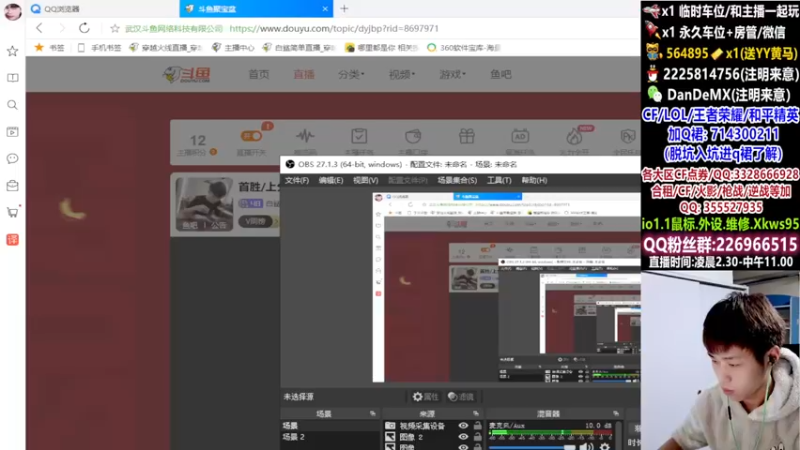
Task: Open the shopping cart icon in sidebar
Action: [x=12, y=212]
